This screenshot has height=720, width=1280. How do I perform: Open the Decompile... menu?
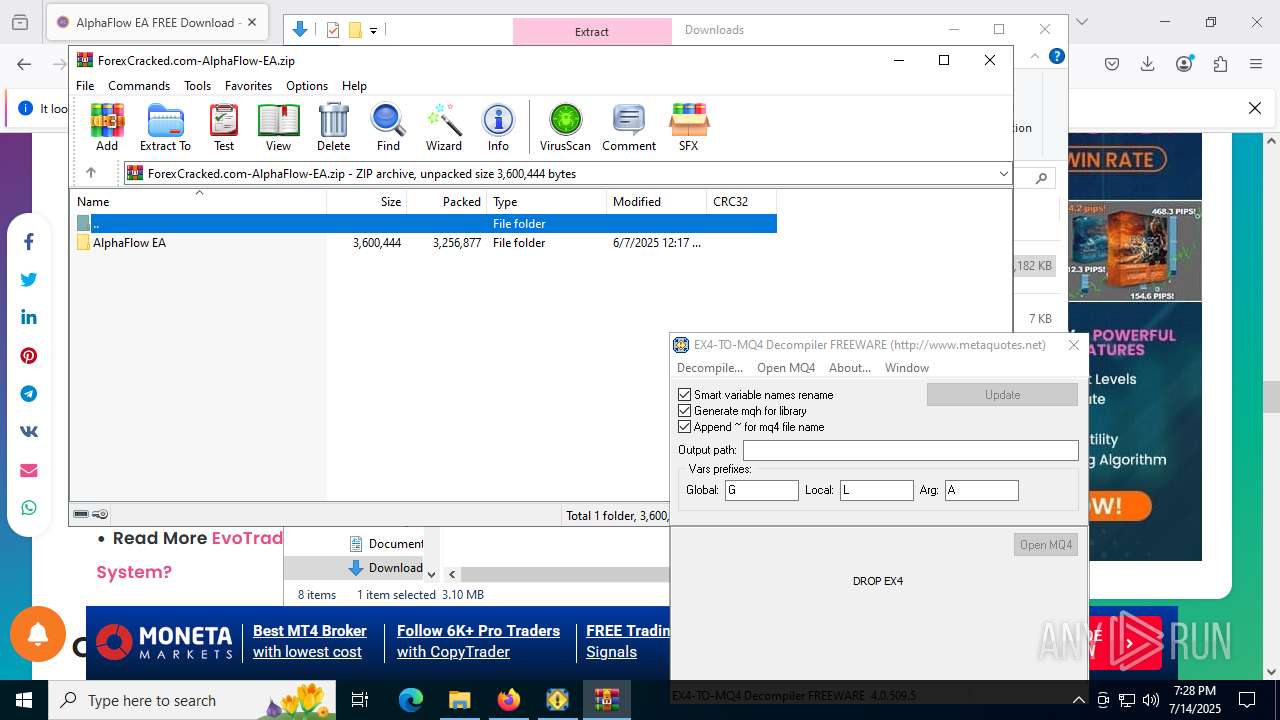[710, 368]
